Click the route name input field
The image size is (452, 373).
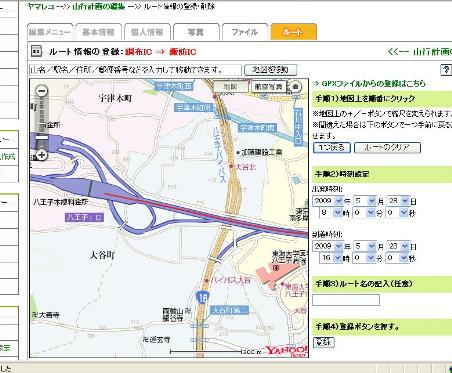coord(346,300)
